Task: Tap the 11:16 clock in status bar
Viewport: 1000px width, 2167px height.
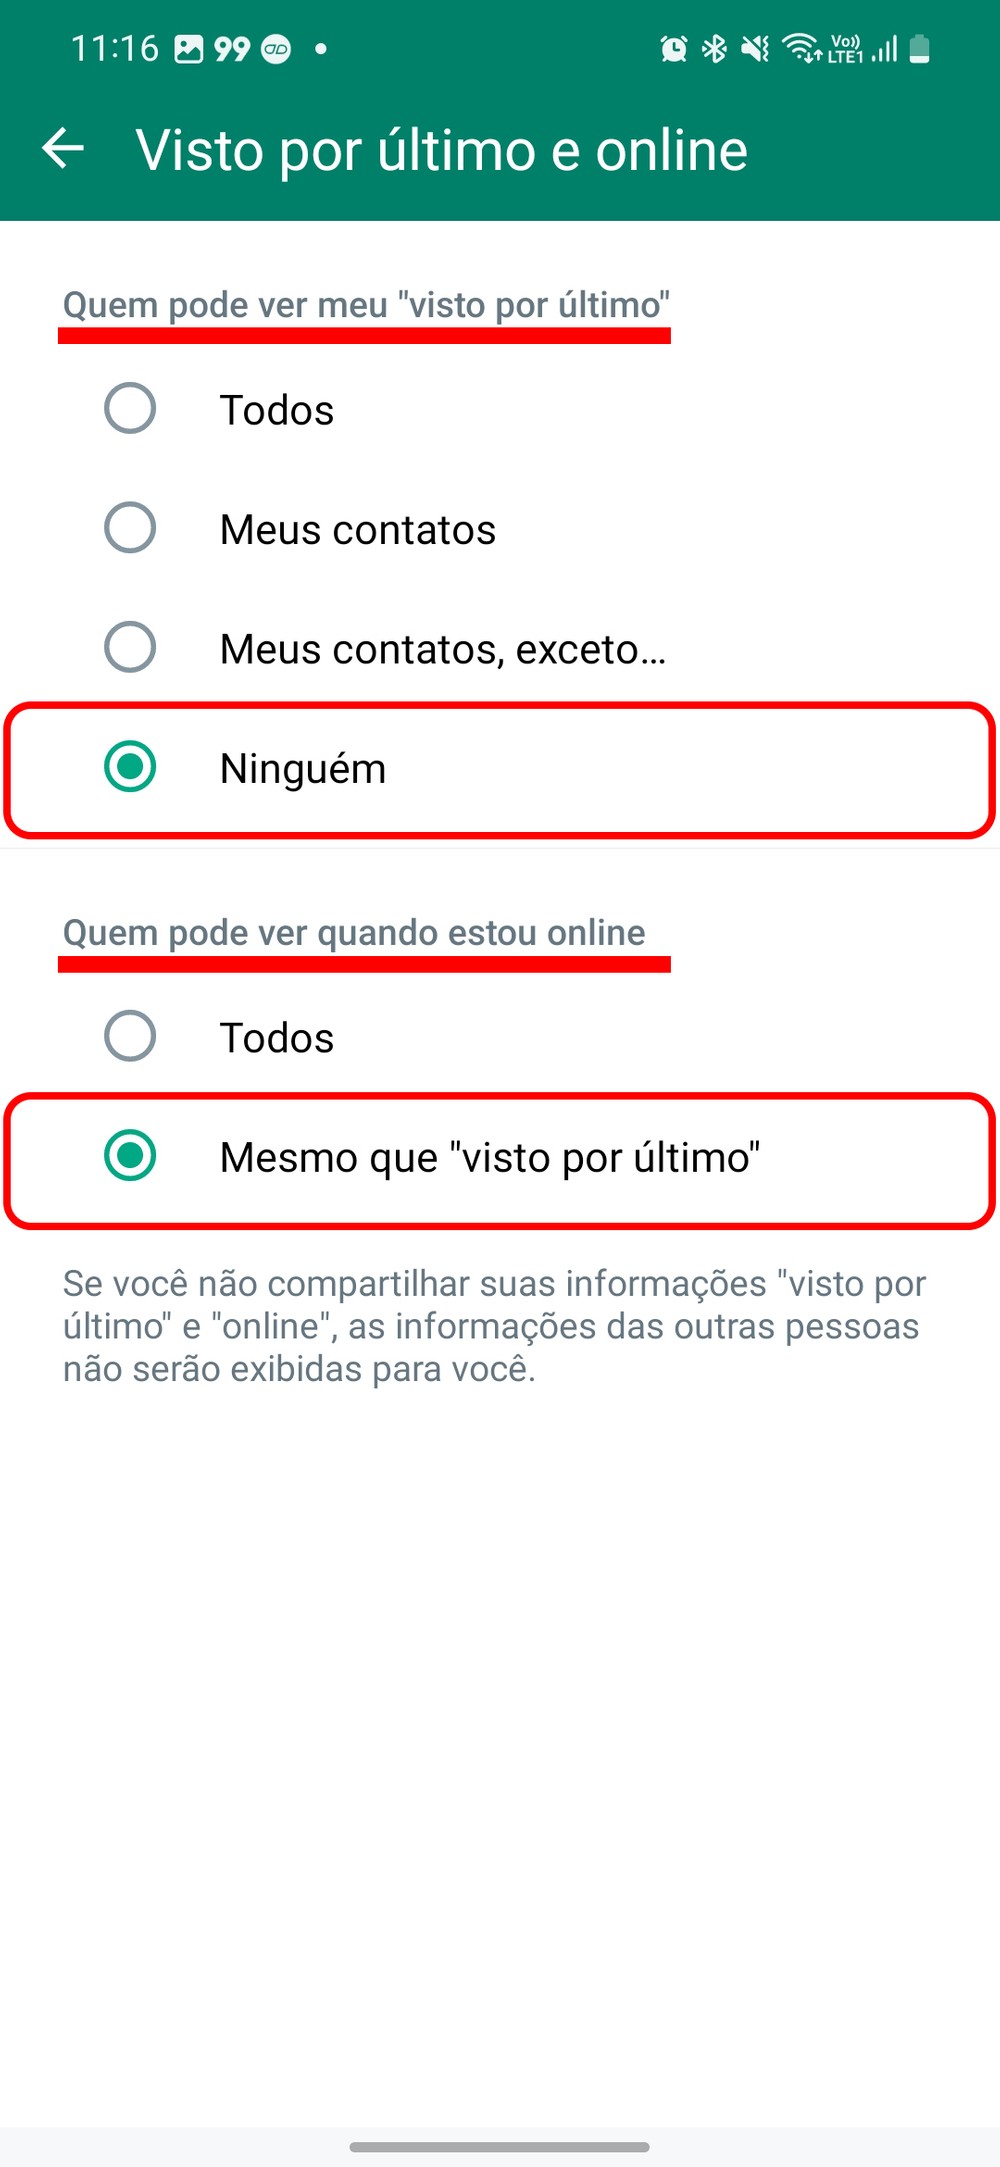Action: (x=115, y=49)
